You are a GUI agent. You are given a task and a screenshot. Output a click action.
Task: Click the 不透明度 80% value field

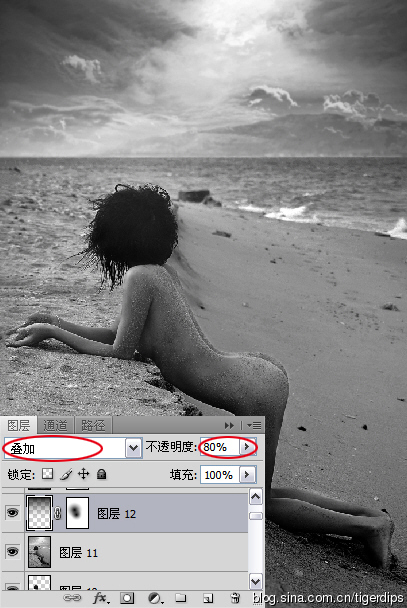pyautogui.click(x=219, y=447)
